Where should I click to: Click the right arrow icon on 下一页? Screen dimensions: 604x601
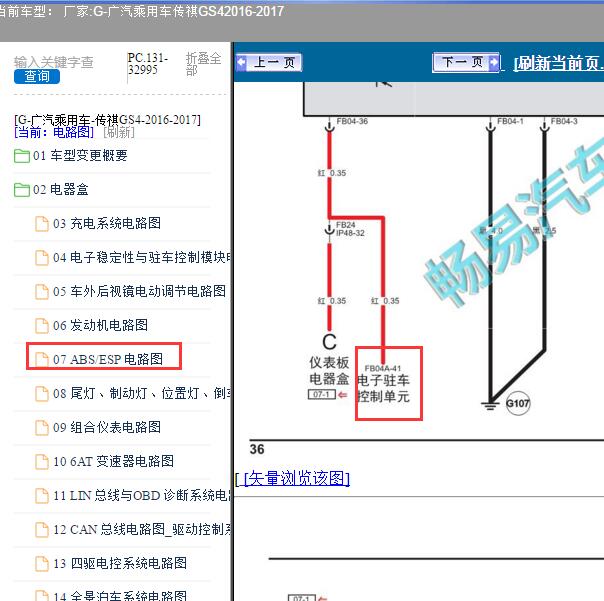click(494, 62)
